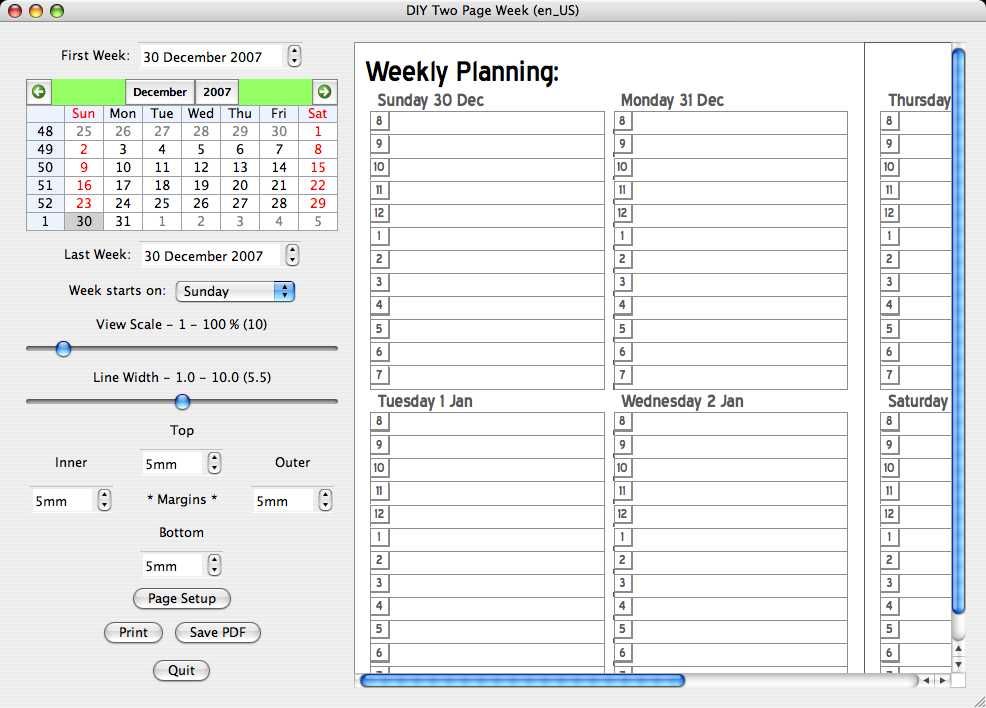This screenshot has width=986, height=708.
Task: Open the Week starts on dropdown
Action: point(235,291)
